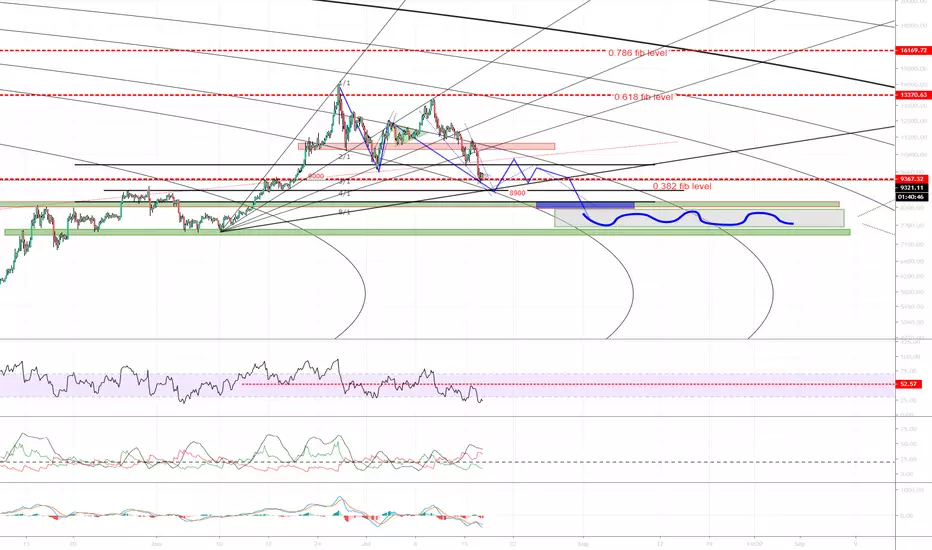Image resolution: width=932 pixels, height=550 pixels.
Task: Click the 16169.72 price tag on the axis
Action: tap(913, 51)
